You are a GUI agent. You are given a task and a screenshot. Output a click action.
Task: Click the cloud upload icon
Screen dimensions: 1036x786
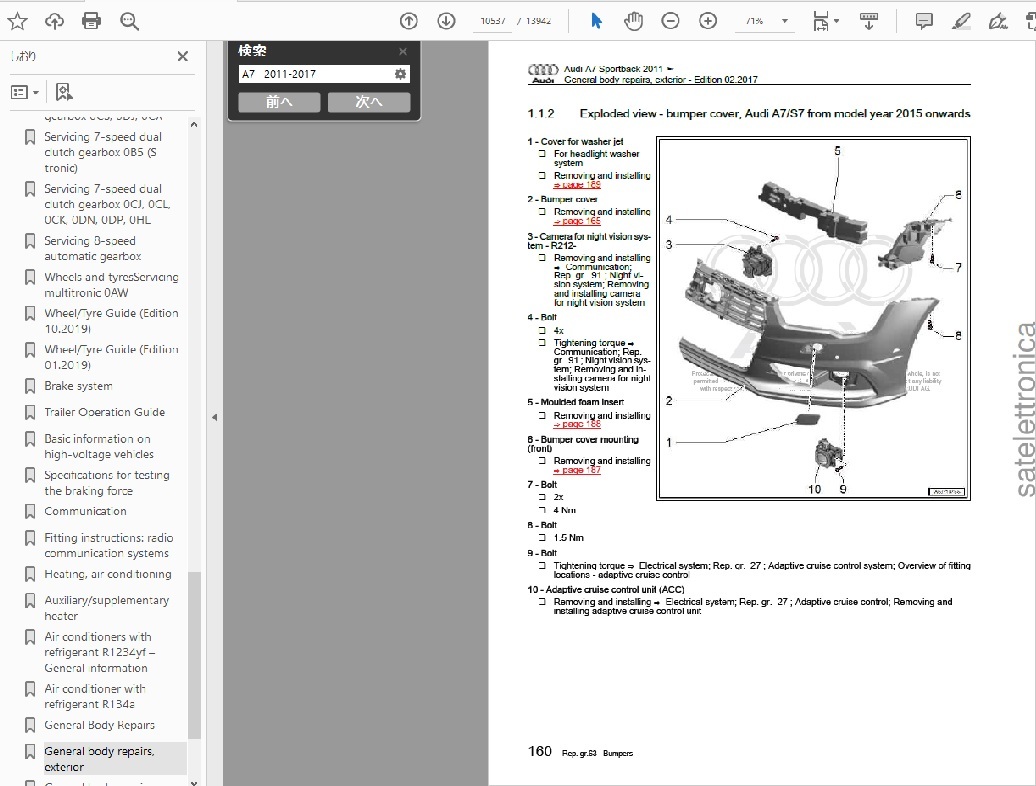[54, 21]
